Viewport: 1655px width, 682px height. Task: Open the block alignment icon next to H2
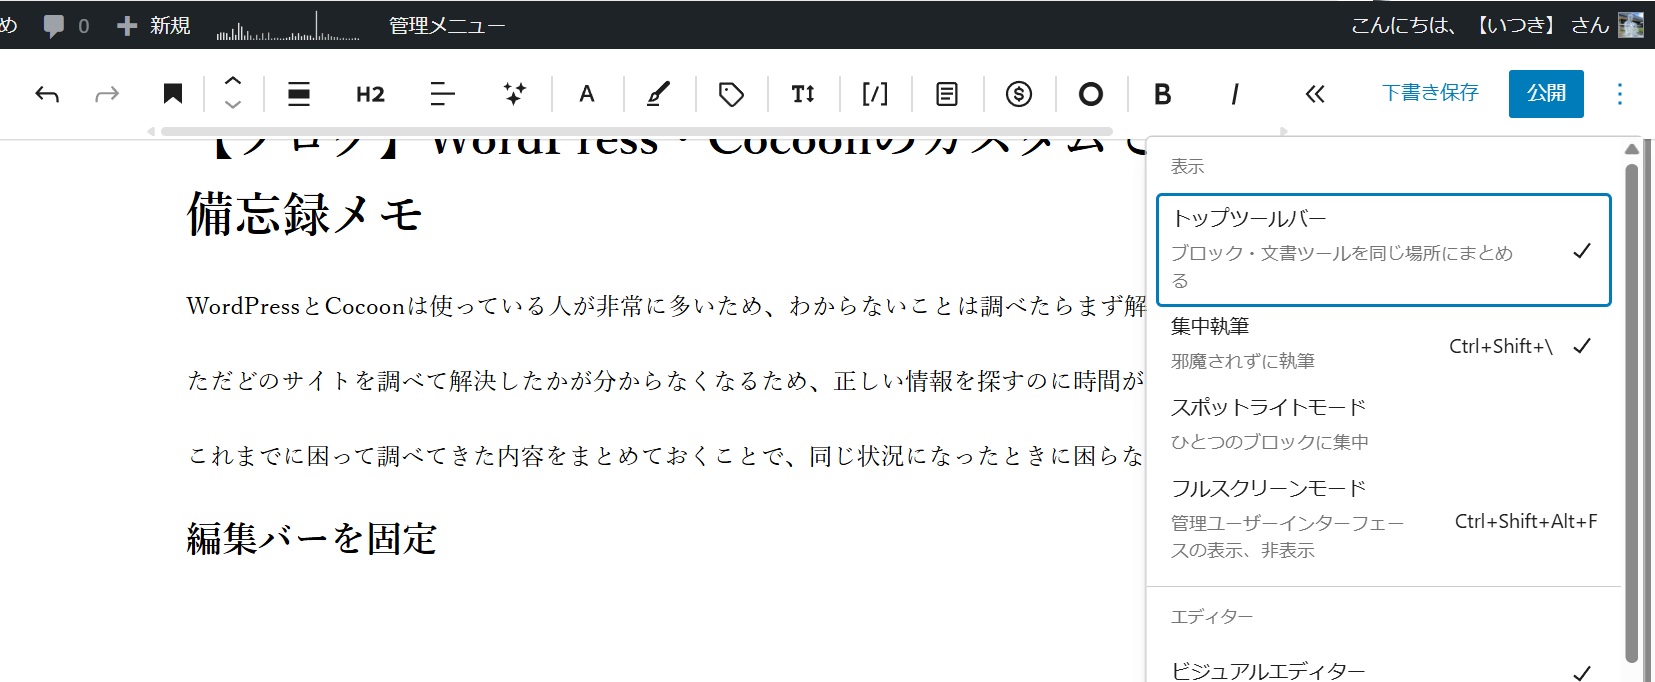(299, 94)
